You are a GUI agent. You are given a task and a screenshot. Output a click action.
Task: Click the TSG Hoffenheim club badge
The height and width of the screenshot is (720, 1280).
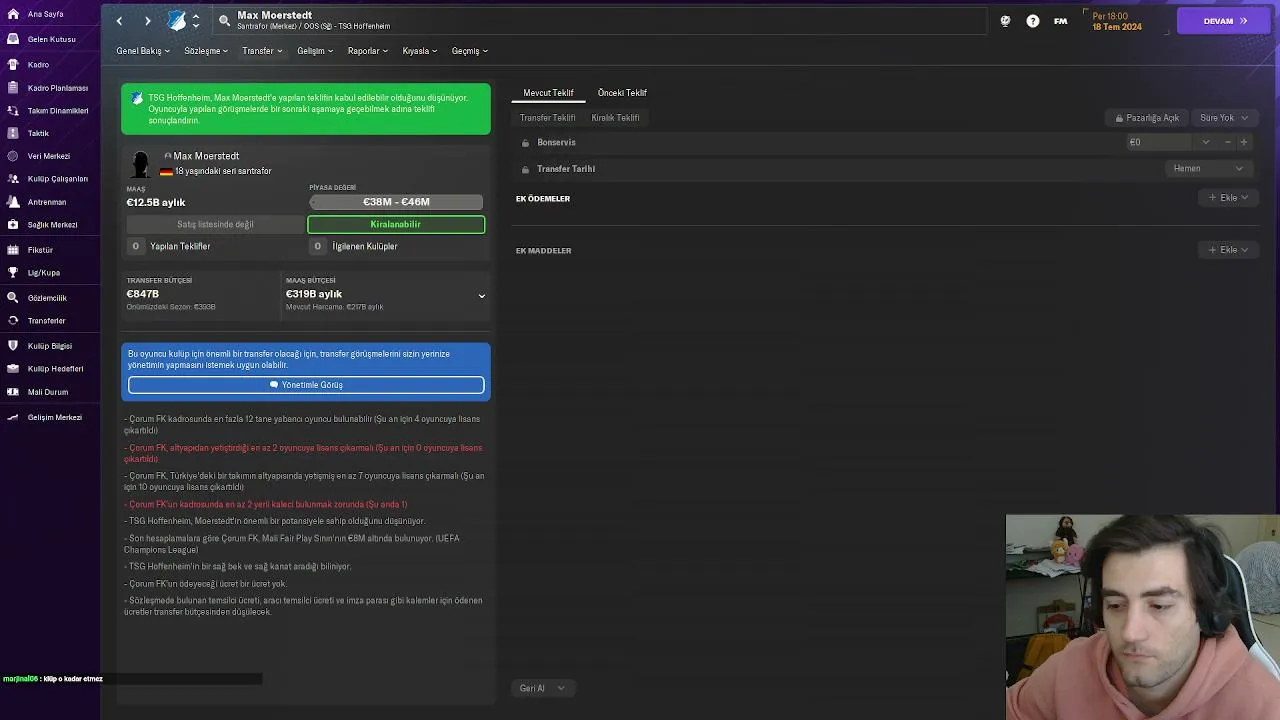click(177, 21)
